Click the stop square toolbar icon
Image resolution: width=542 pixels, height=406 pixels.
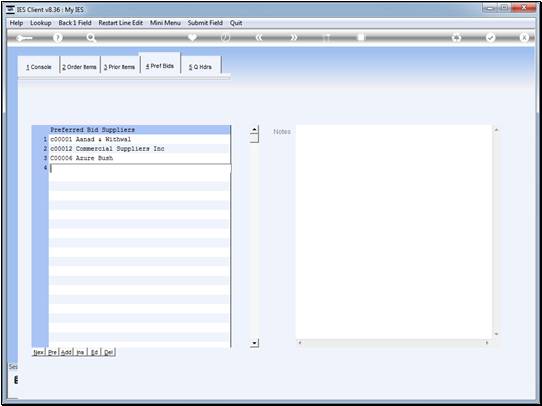click(361, 37)
